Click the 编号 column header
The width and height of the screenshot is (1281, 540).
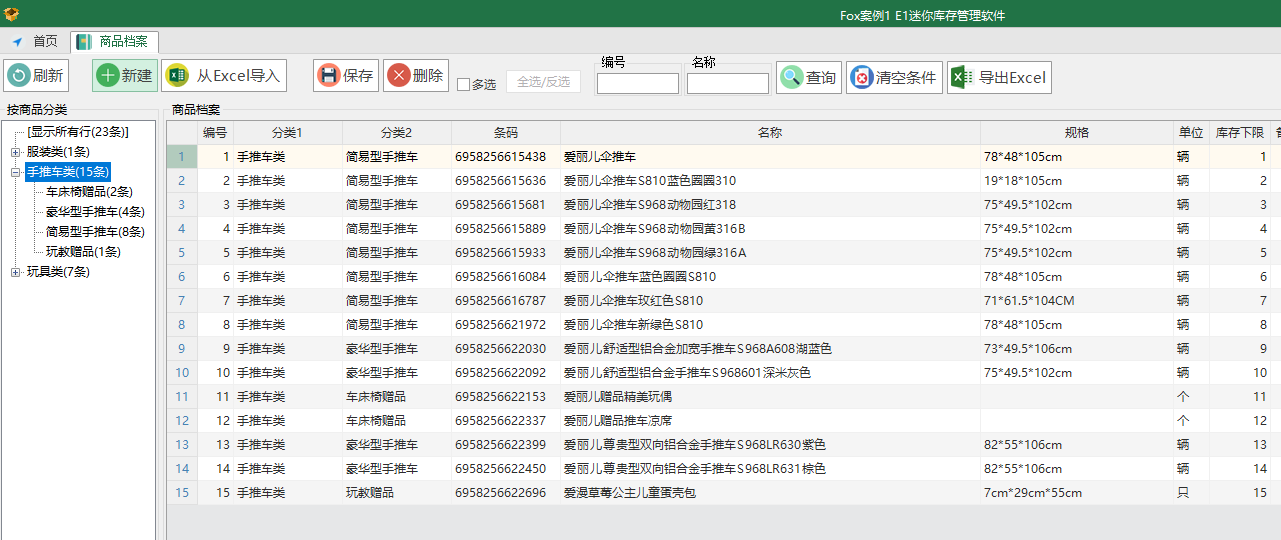coord(215,133)
